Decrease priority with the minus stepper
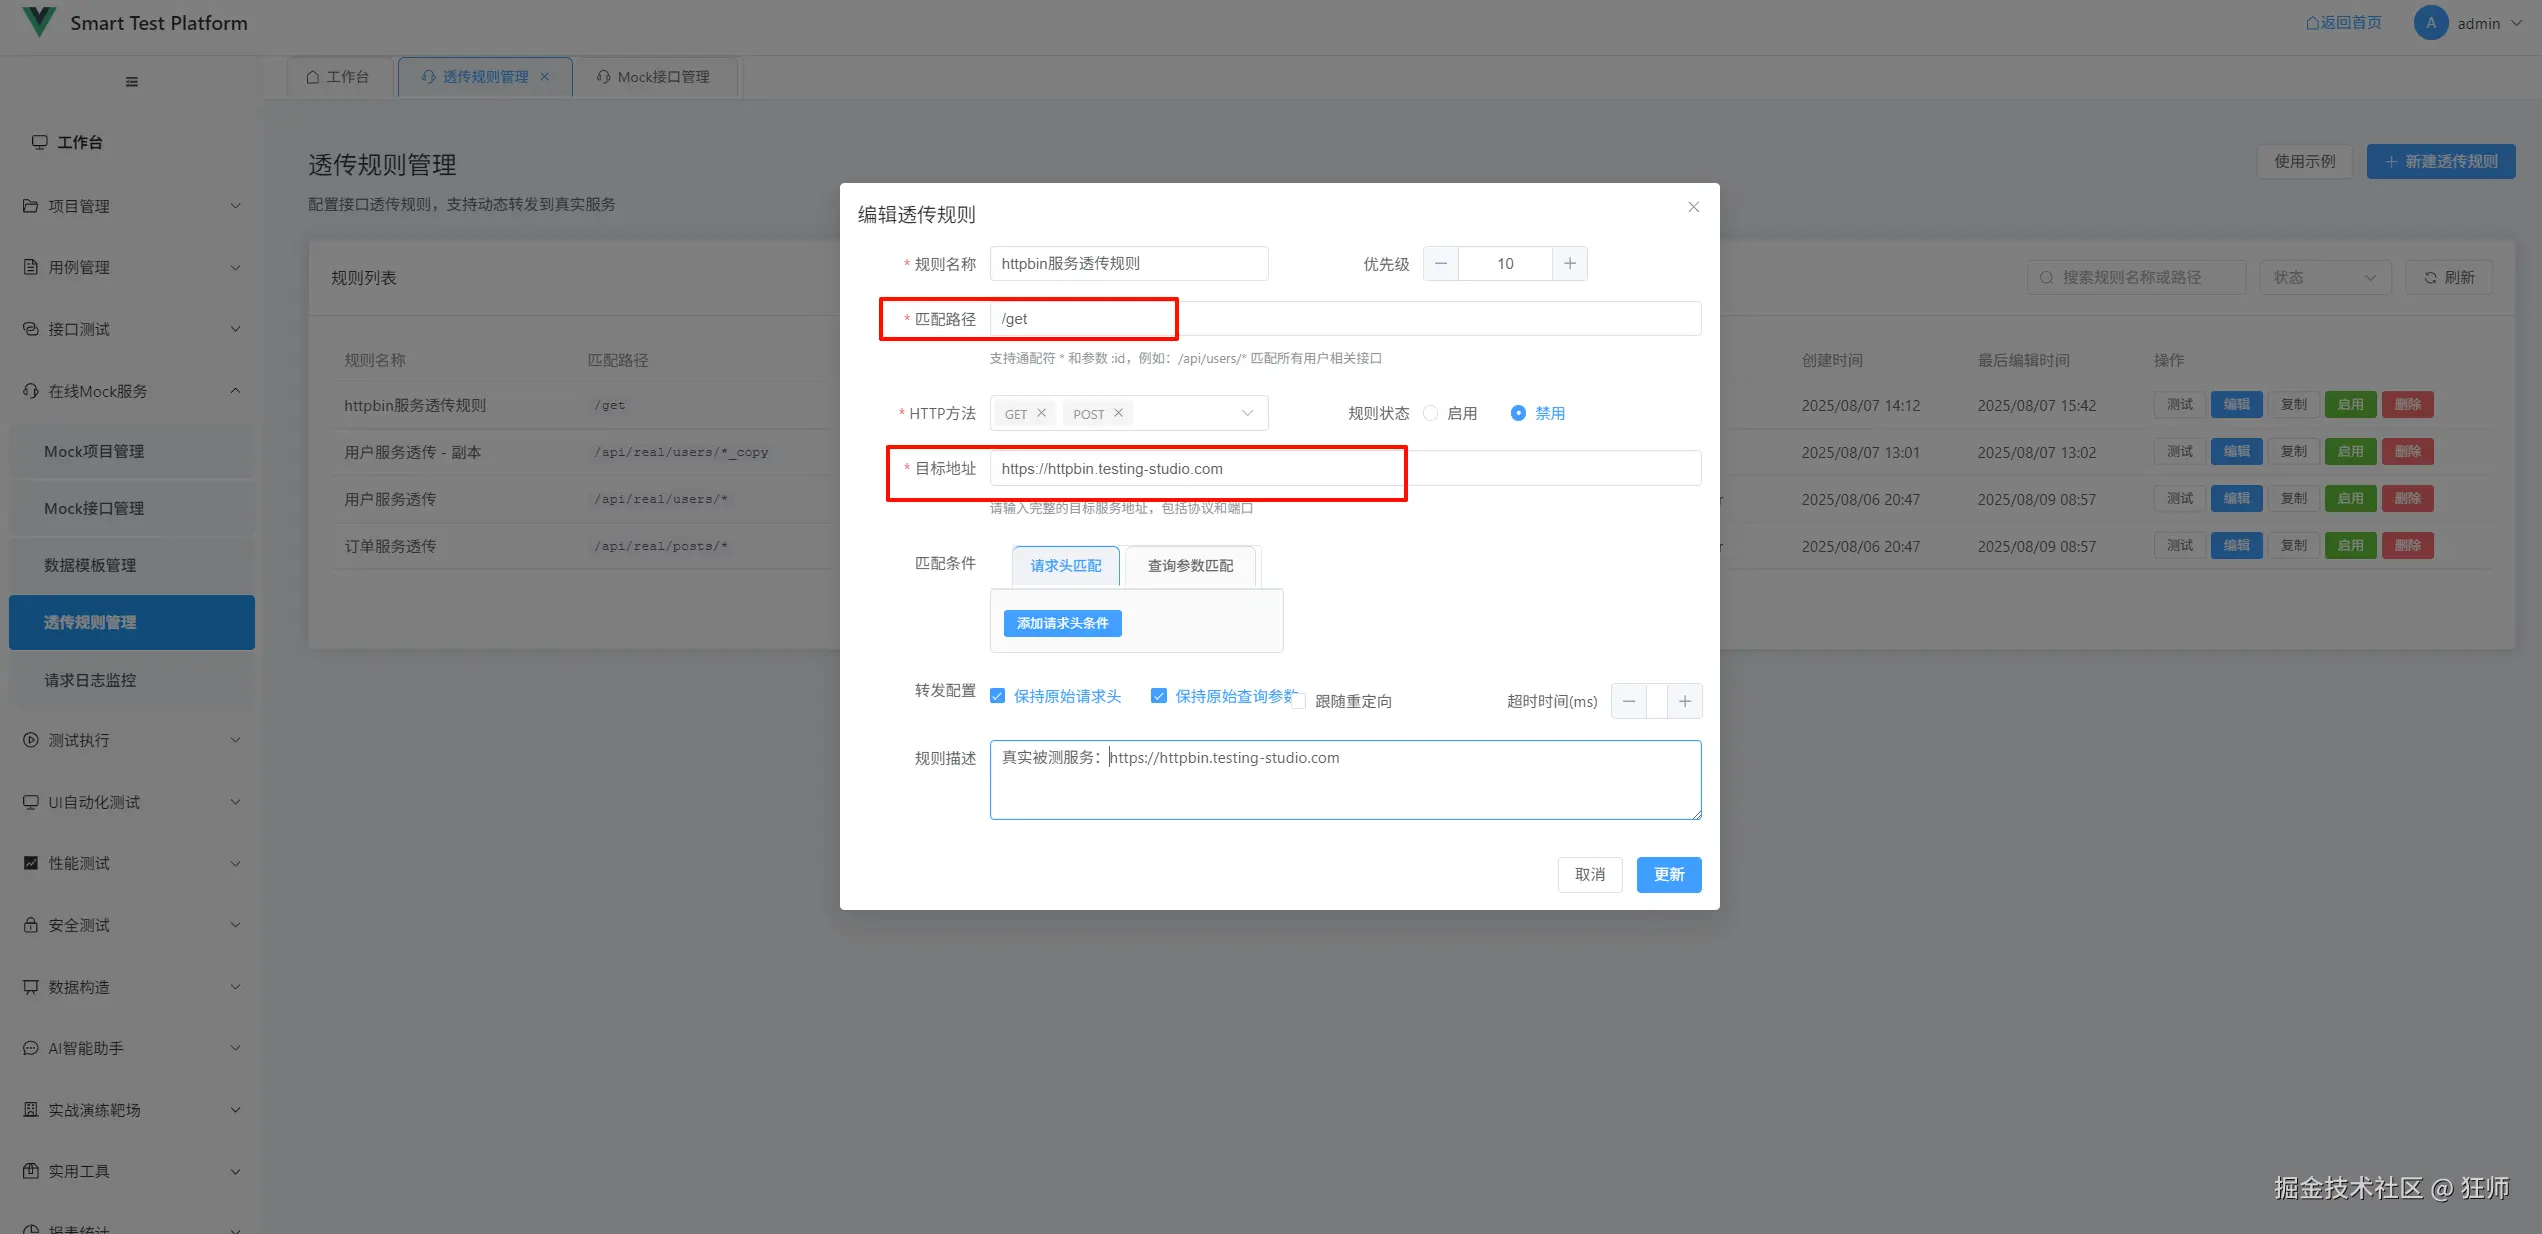2542x1234 pixels. pos(1440,264)
